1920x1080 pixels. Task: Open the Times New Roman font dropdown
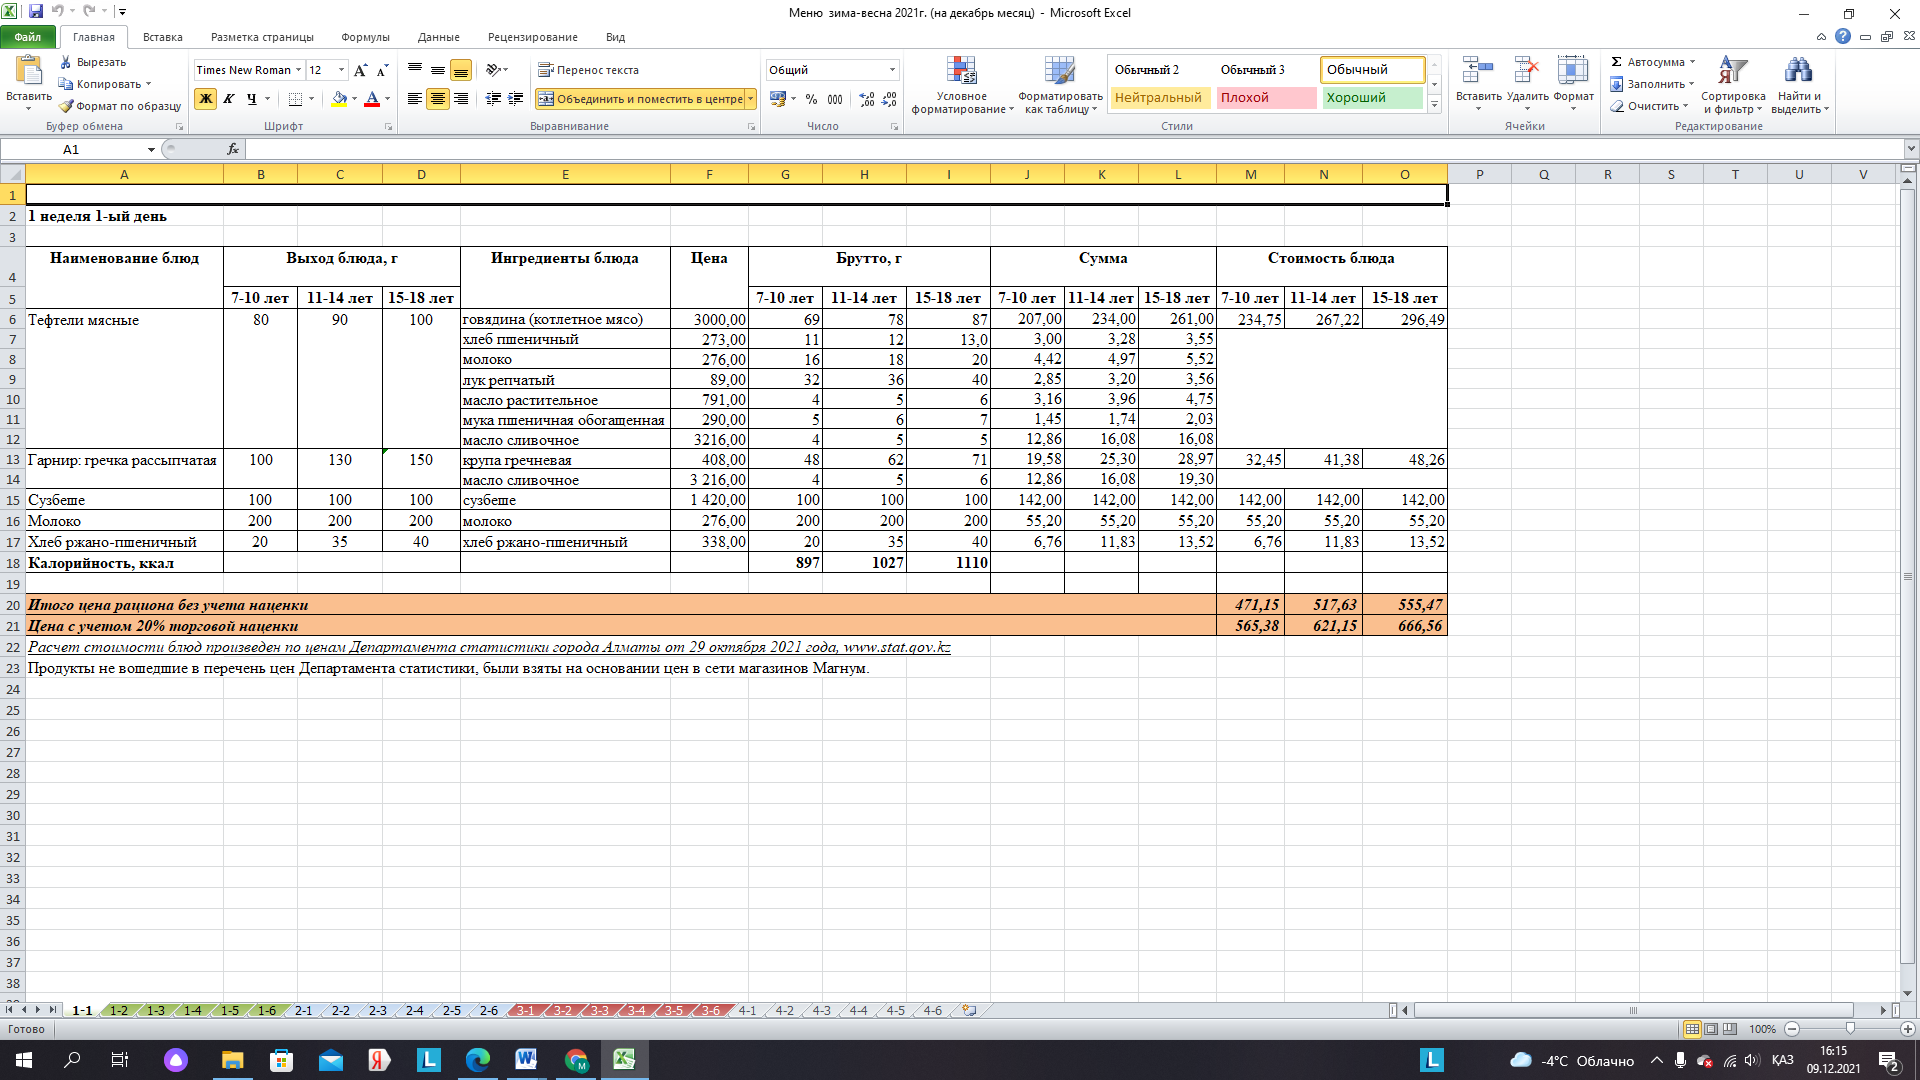coord(298,70)
